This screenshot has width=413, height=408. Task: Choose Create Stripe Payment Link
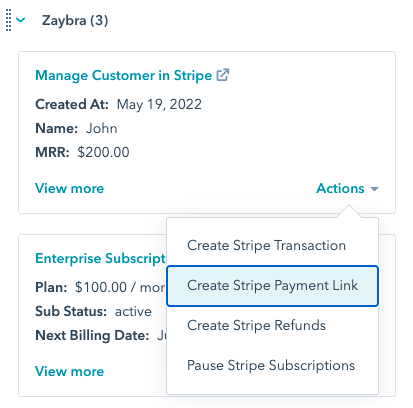272,286
